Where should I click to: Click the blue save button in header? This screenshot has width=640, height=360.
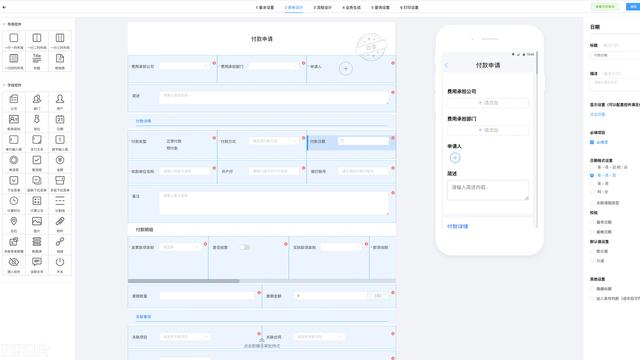(x=633, y=7)
